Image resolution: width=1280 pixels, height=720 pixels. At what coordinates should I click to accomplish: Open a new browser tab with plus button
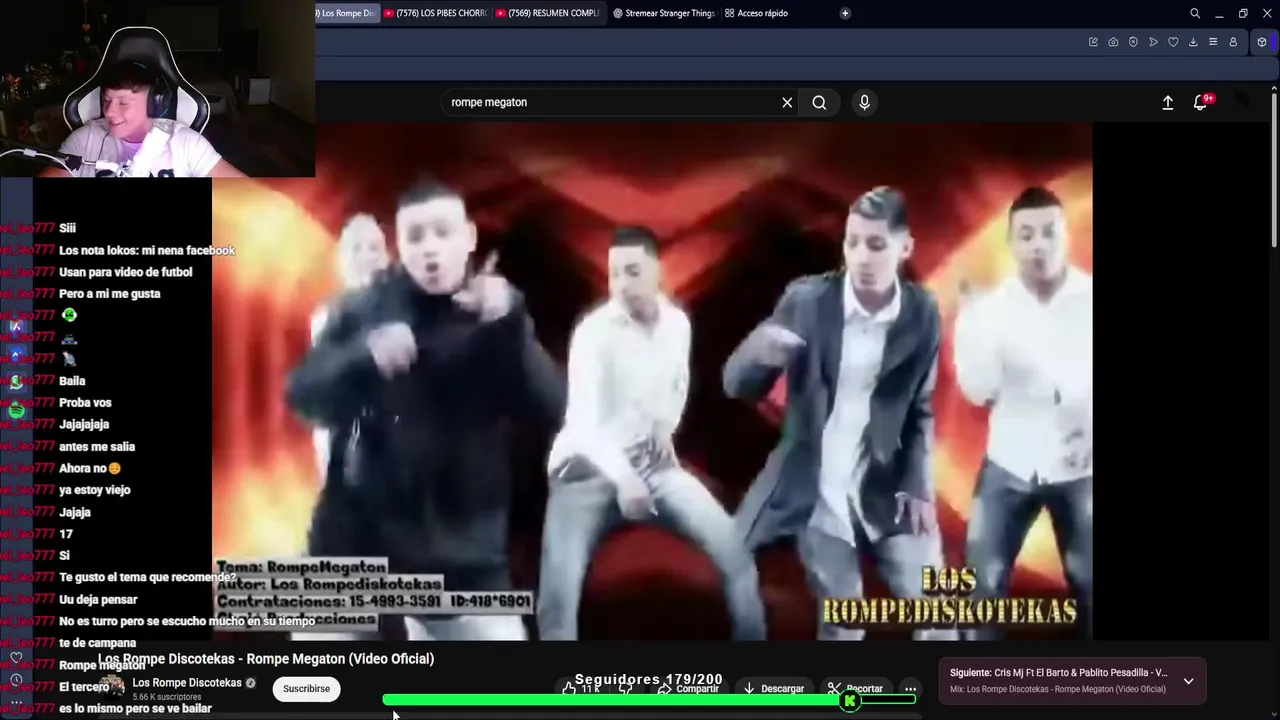[845, 13]
